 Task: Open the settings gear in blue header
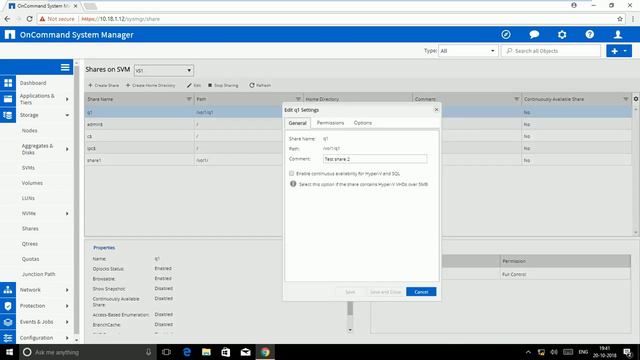click(x=562, y=35)
